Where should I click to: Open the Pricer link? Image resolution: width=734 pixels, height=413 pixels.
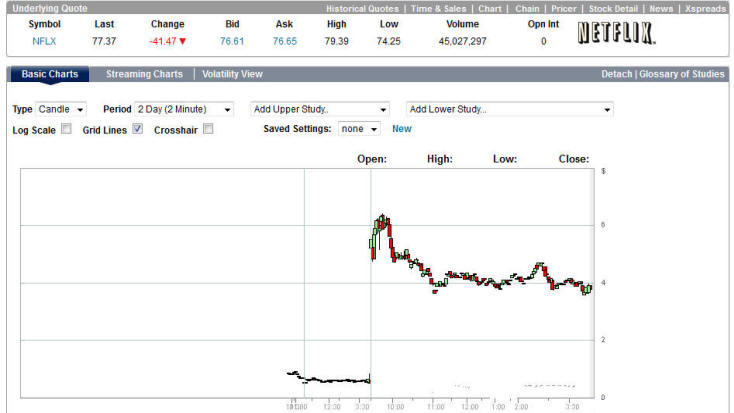pyautogui.click(x=564, y=8)
